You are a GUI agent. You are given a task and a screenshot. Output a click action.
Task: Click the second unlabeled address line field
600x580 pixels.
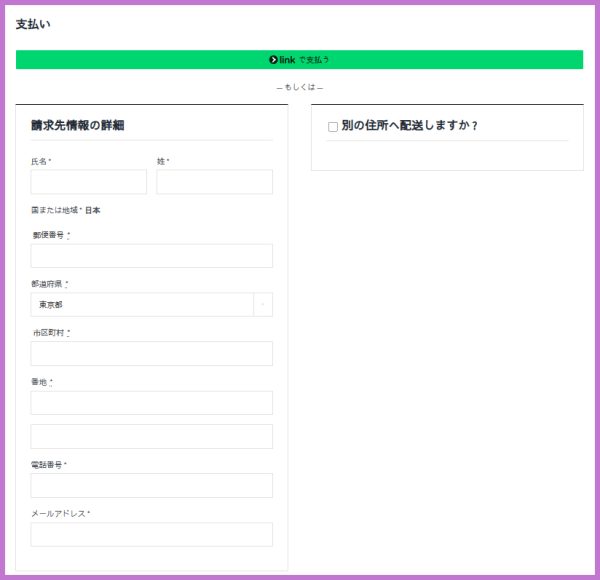point(151,436)
